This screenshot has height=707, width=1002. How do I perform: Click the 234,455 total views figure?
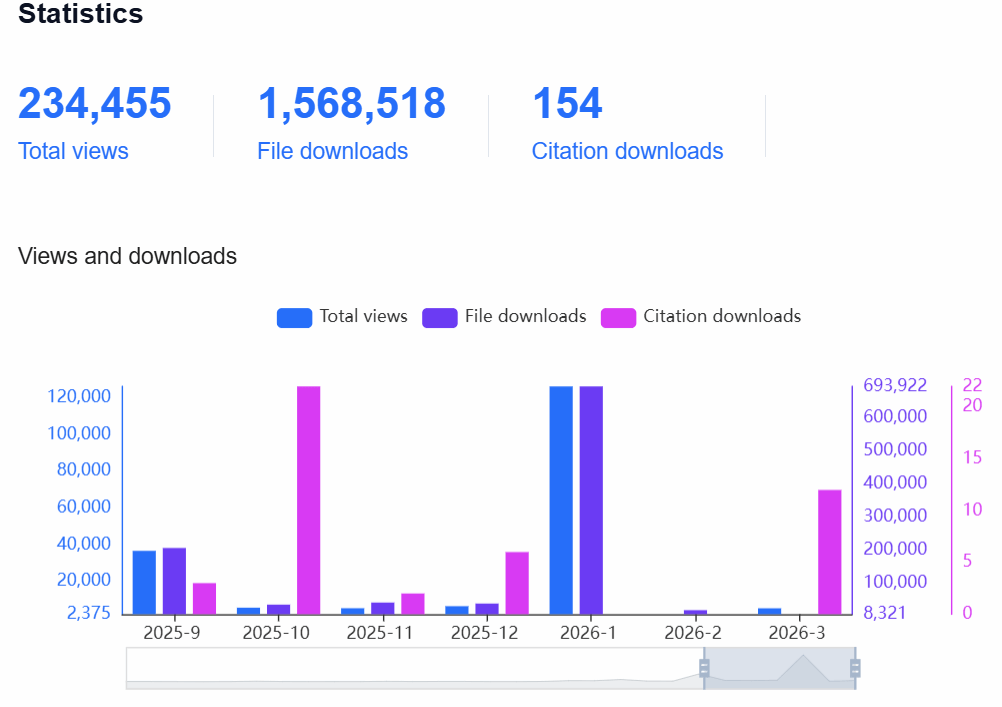95,104
